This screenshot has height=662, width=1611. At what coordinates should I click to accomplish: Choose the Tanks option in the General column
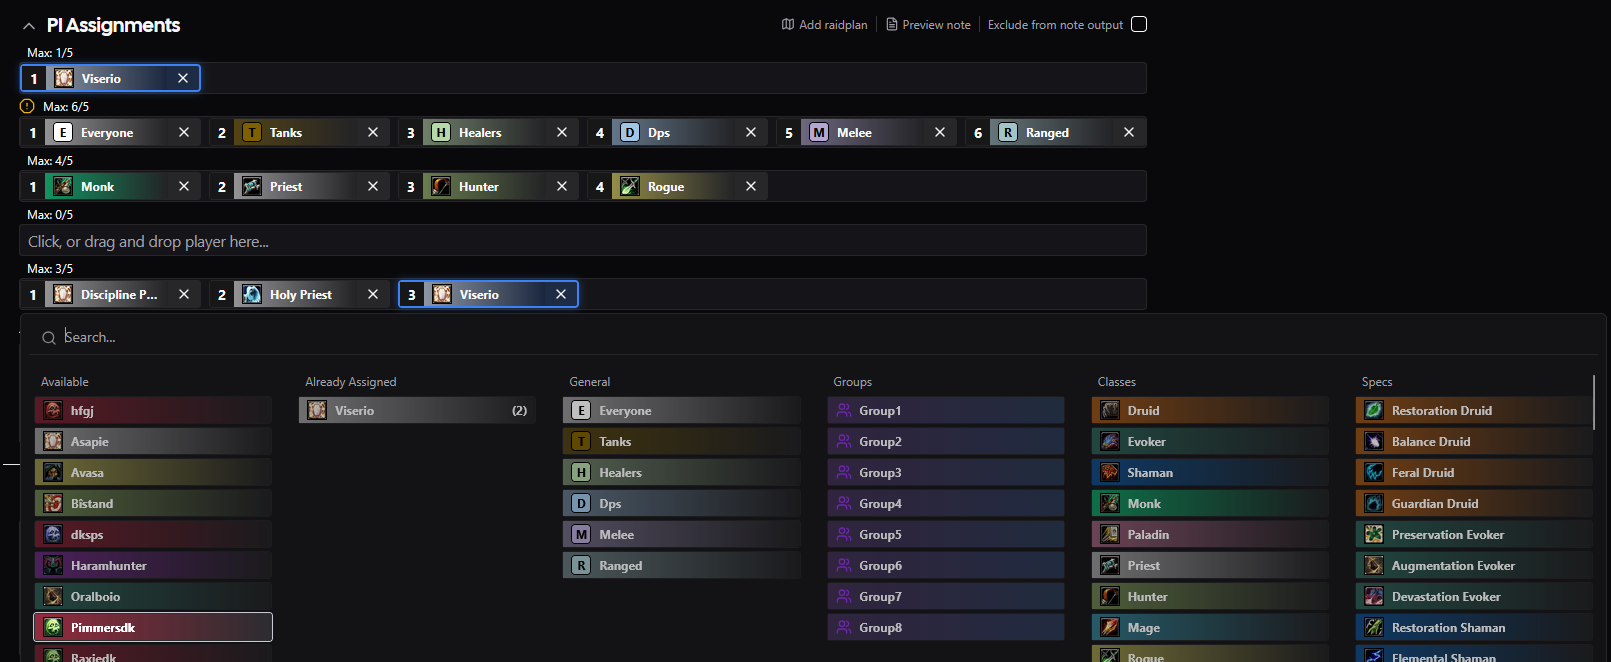coord(681,442)
